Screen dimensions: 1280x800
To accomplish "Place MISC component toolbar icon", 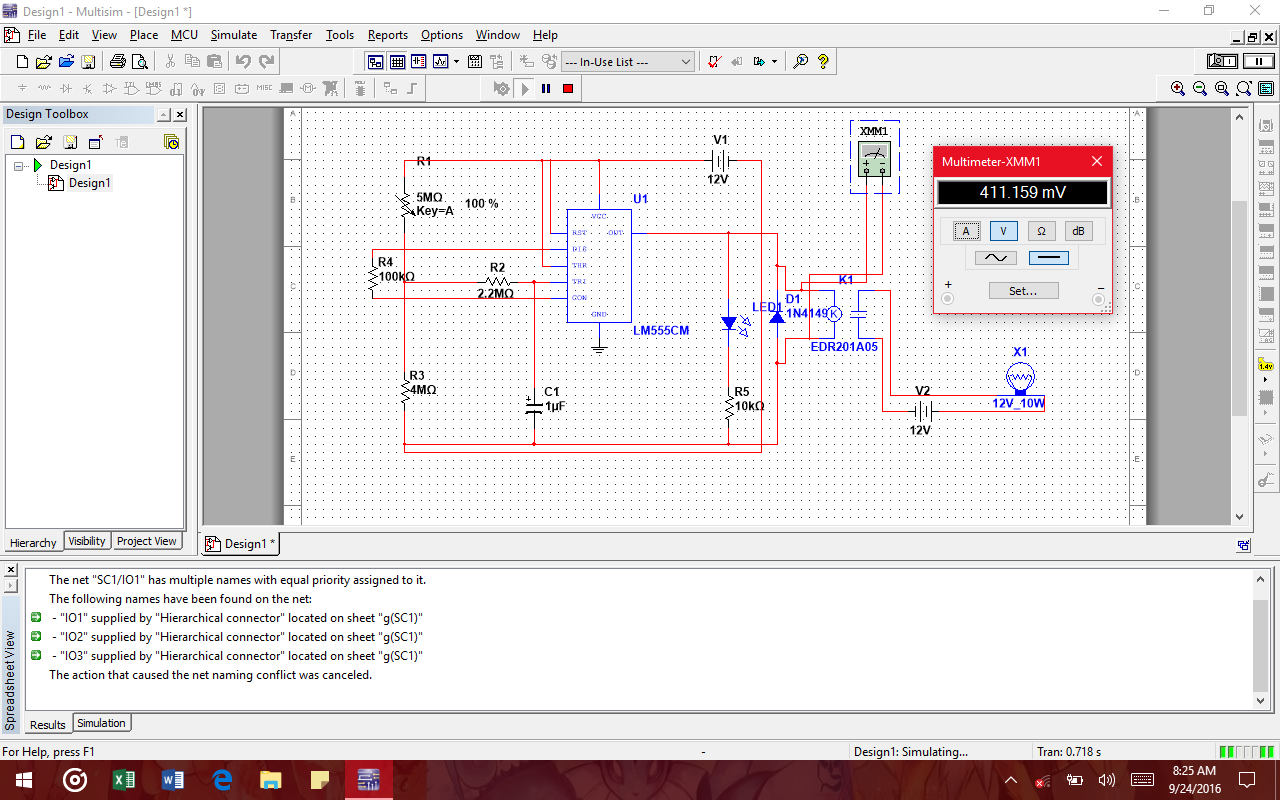I will click(x=264, y=89).
